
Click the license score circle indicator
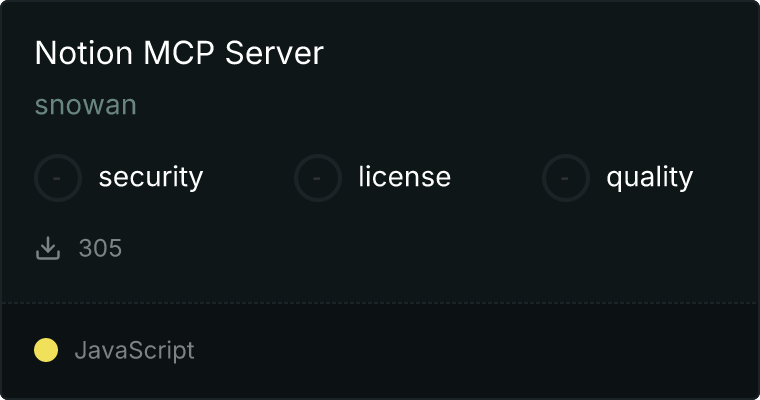pyautogui.click(x=317, y=178)
